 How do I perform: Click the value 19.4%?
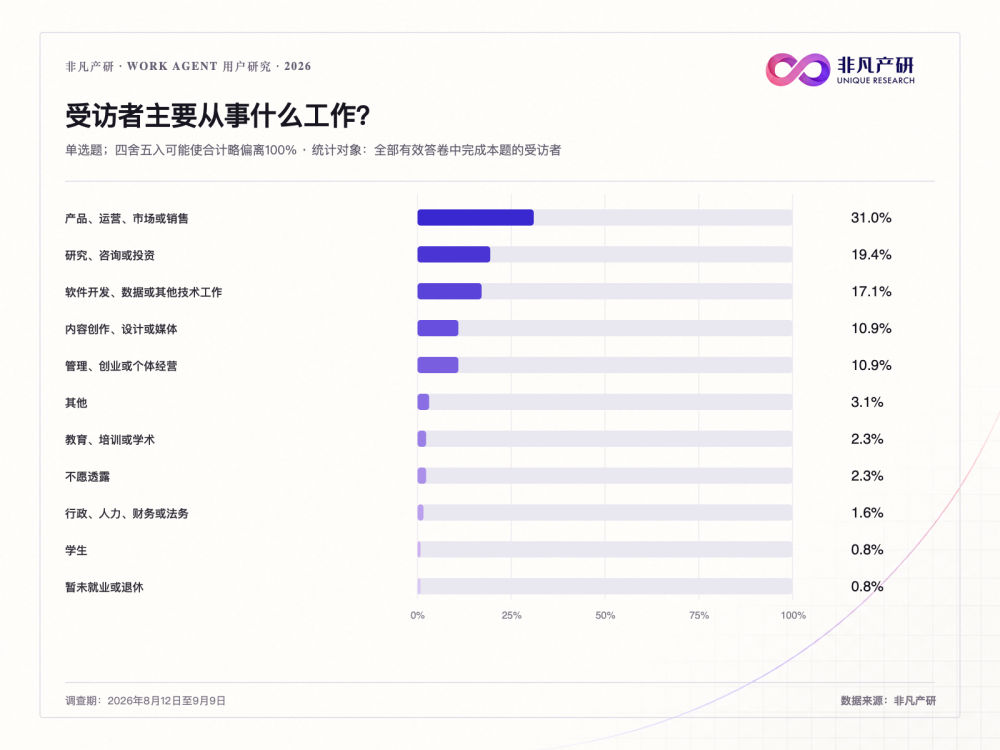[871, 255]
